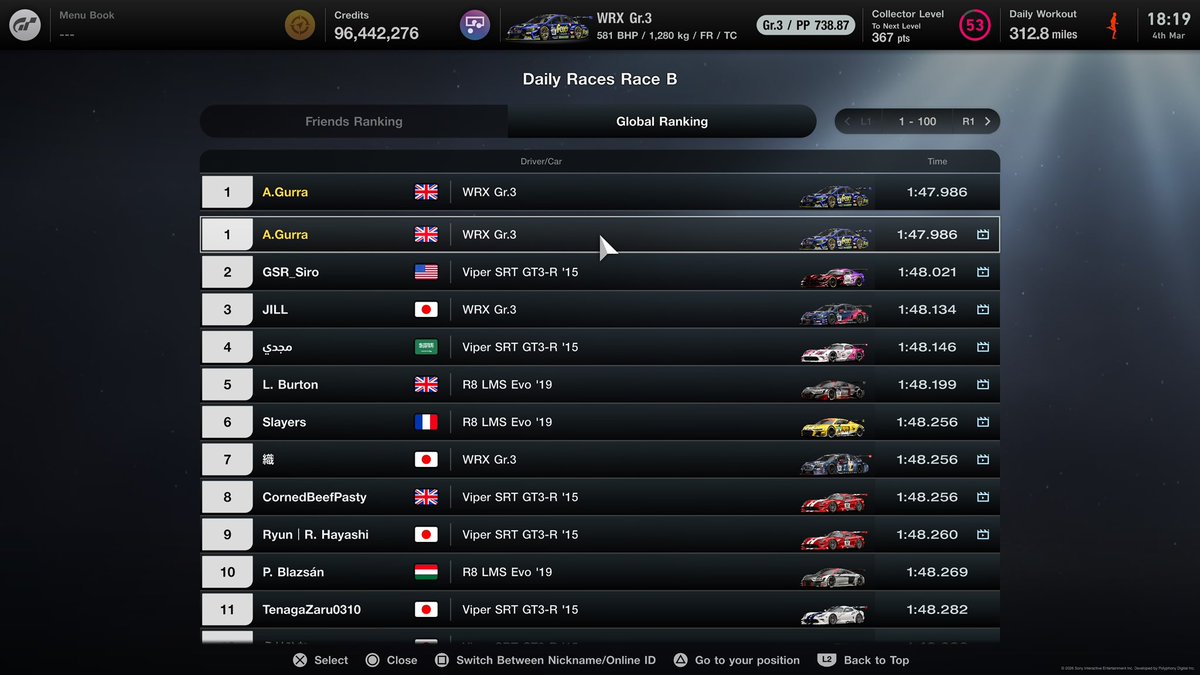The image size is (1200, 675).
Task: Click the Select cross button prompt
Action: coord(320,660)
